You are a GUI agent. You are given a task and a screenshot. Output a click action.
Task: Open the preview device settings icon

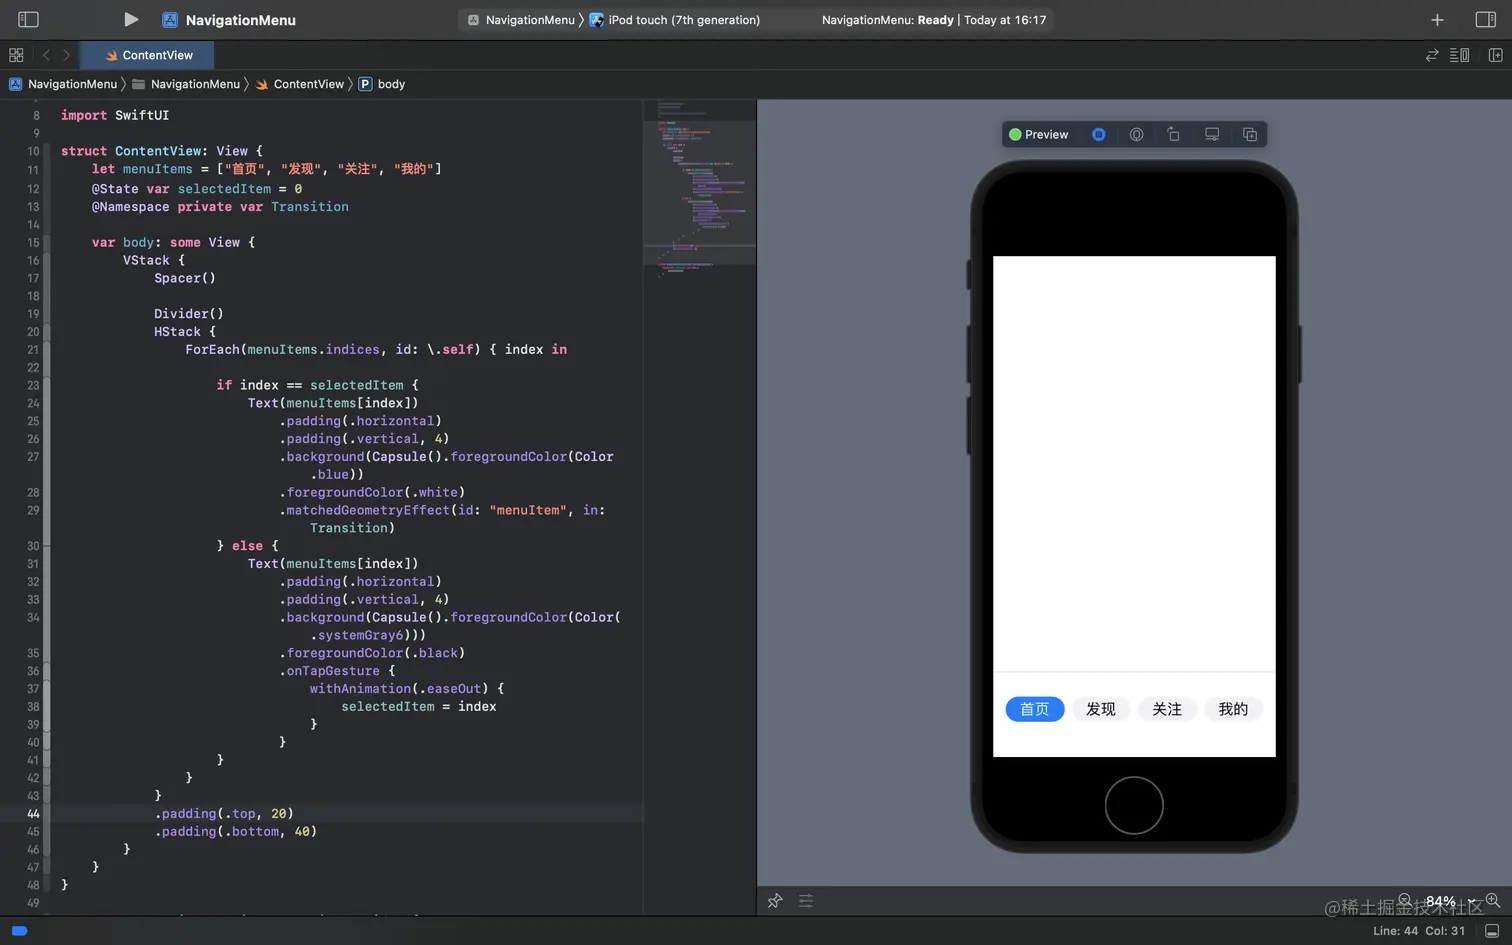(x=1212, y=134)
